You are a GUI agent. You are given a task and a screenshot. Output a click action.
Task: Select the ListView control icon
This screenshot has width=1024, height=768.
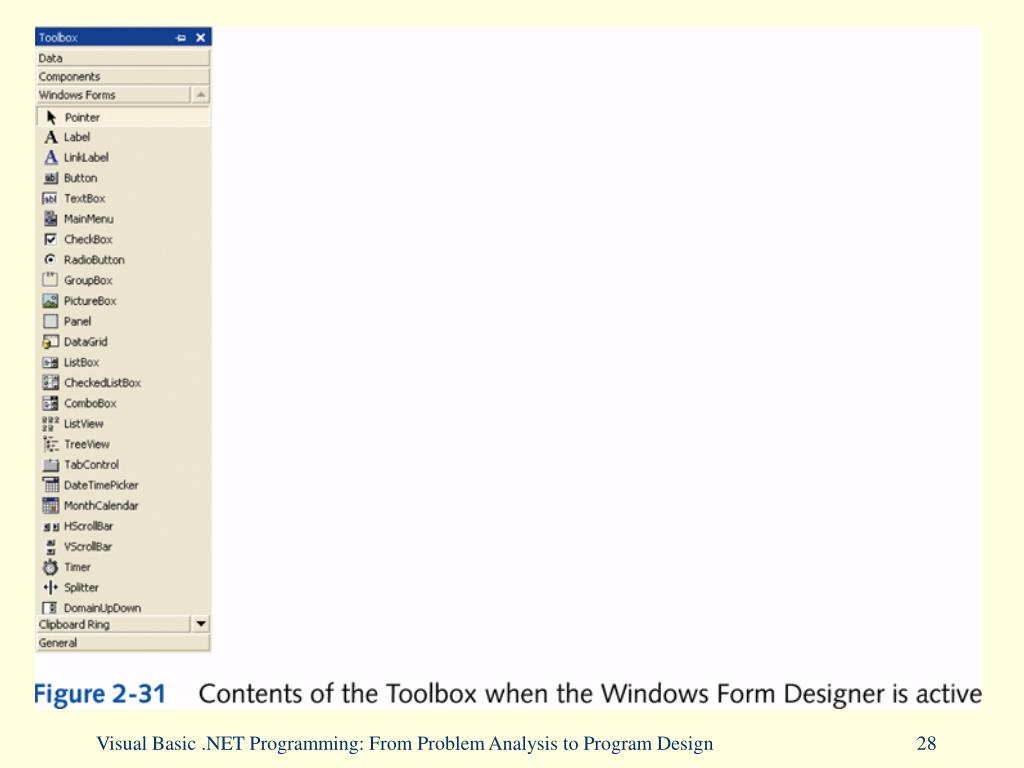50,424
